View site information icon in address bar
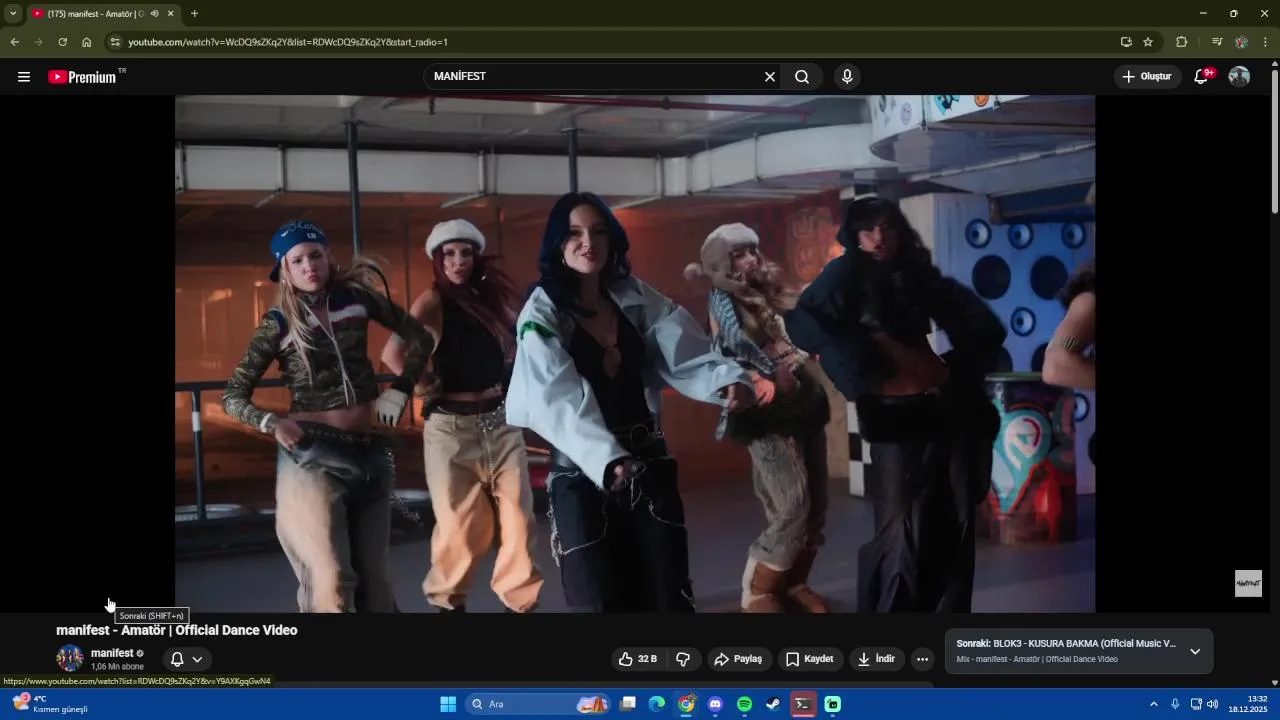The width and height of the screenshot is (1280, 720). [x=115, y=42]
